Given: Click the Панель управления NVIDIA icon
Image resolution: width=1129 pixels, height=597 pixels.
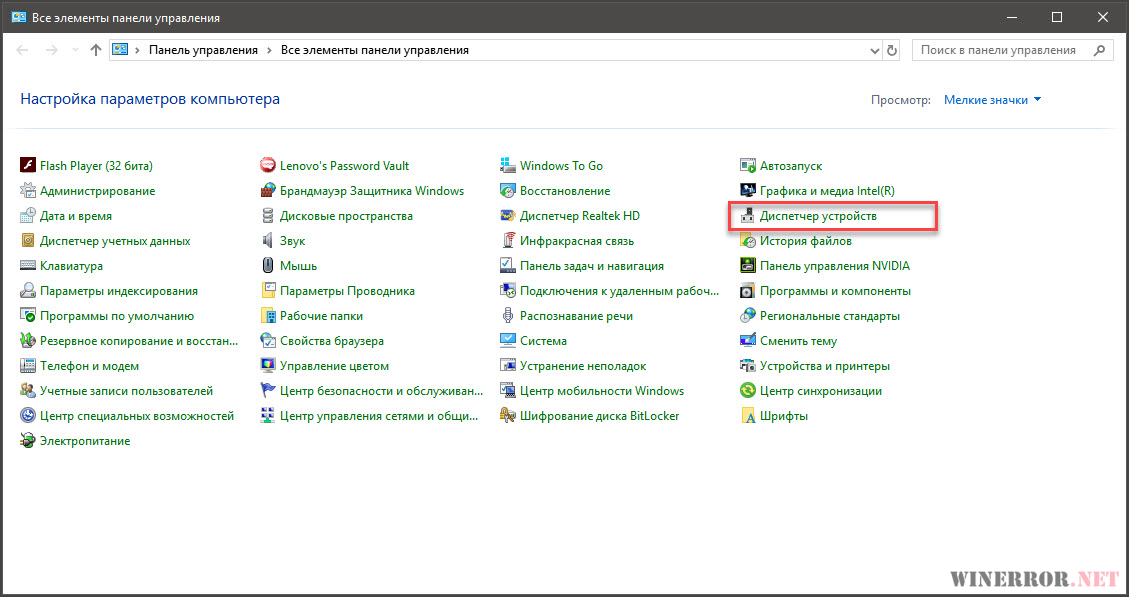Looking at the screenshot, I should click(x=748, y=266).
